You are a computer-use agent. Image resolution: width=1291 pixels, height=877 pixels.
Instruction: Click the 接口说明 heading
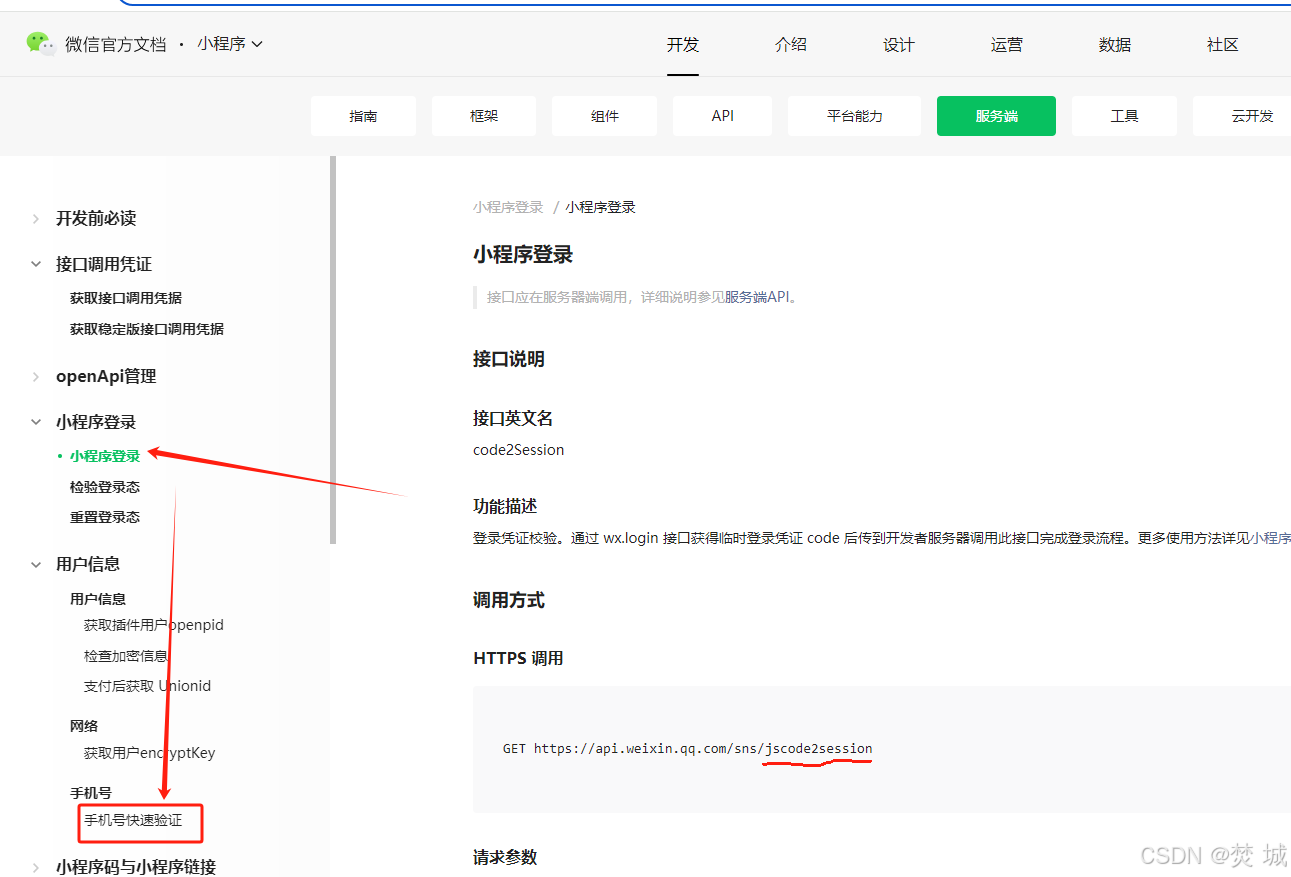coord(509,359)
